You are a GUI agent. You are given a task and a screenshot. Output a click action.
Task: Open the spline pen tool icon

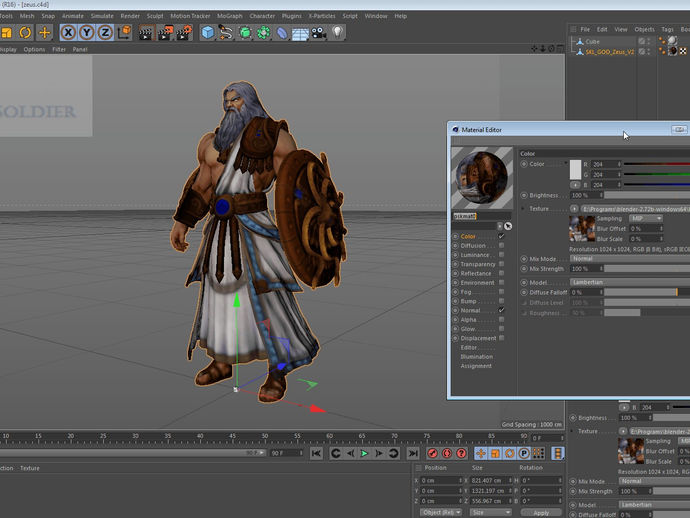(226, 33)
